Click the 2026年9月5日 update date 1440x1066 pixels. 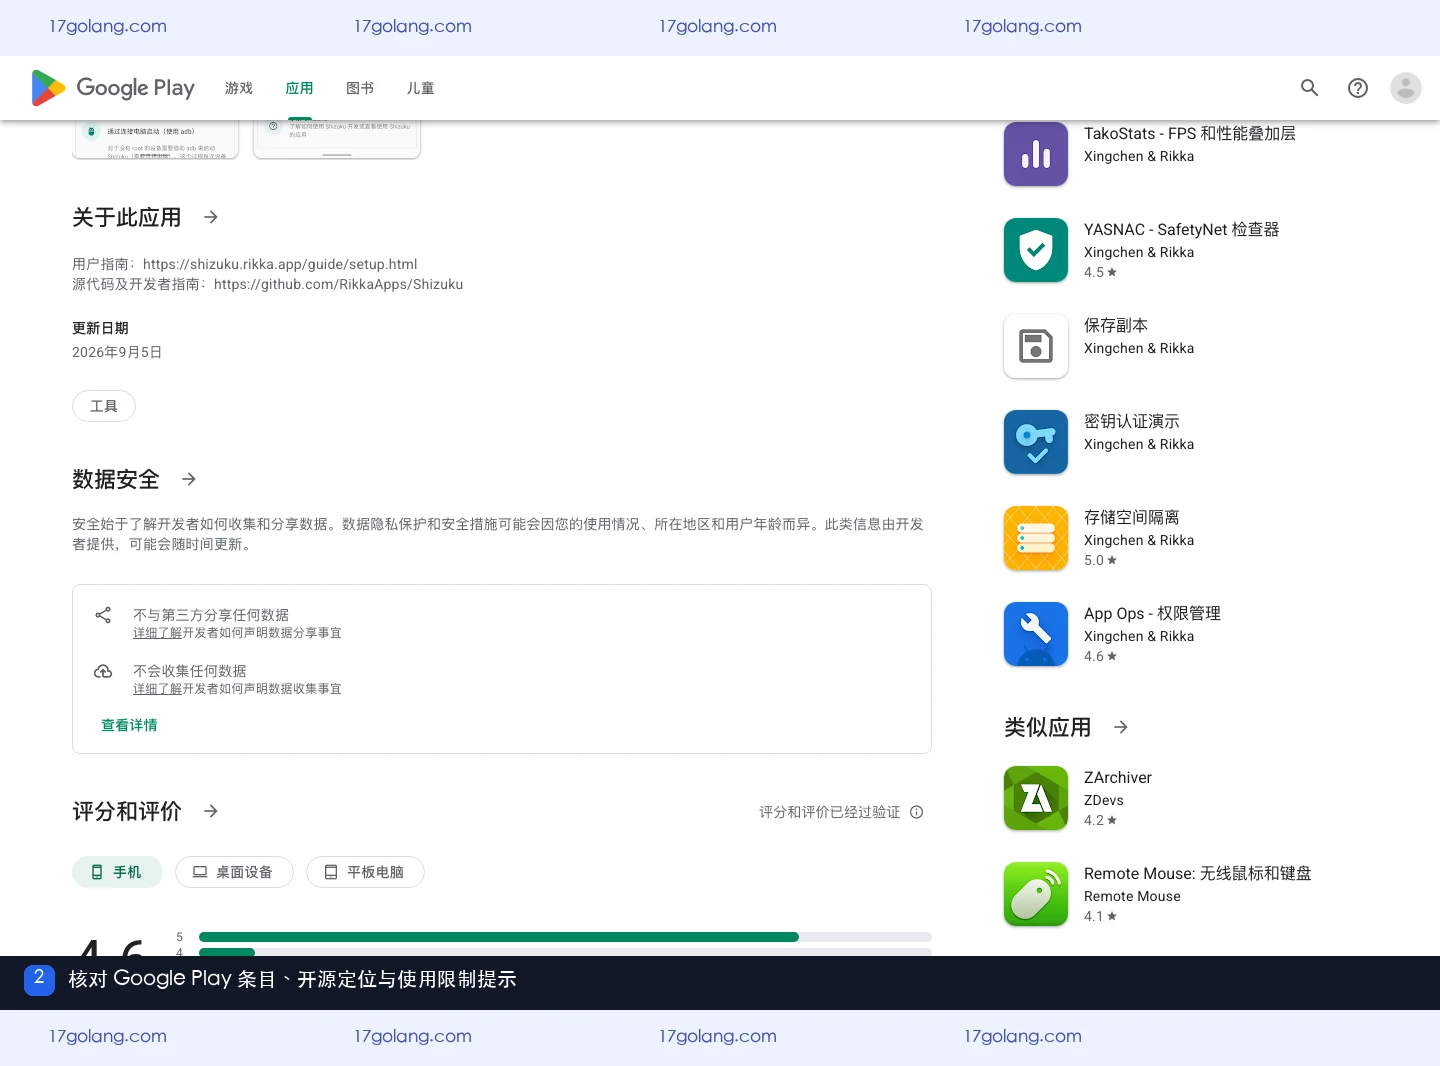(x=117, y=352)
